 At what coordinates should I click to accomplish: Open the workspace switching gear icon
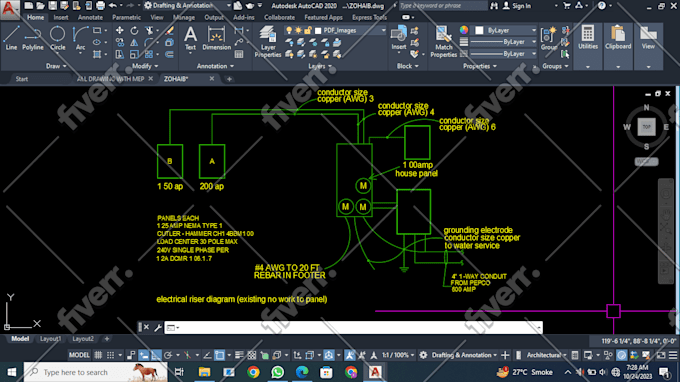pyautogui.click(x=423, y=355)
